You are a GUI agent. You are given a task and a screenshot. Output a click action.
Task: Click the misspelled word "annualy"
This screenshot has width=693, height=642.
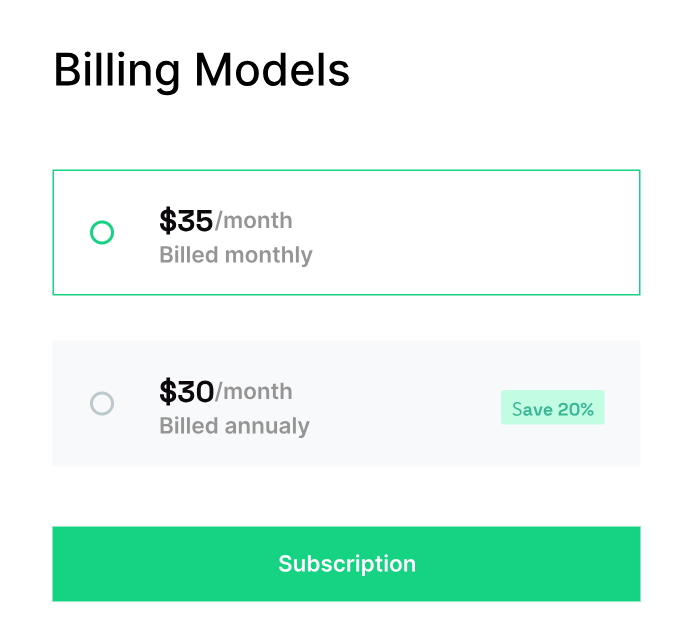[x=267, y=426]
